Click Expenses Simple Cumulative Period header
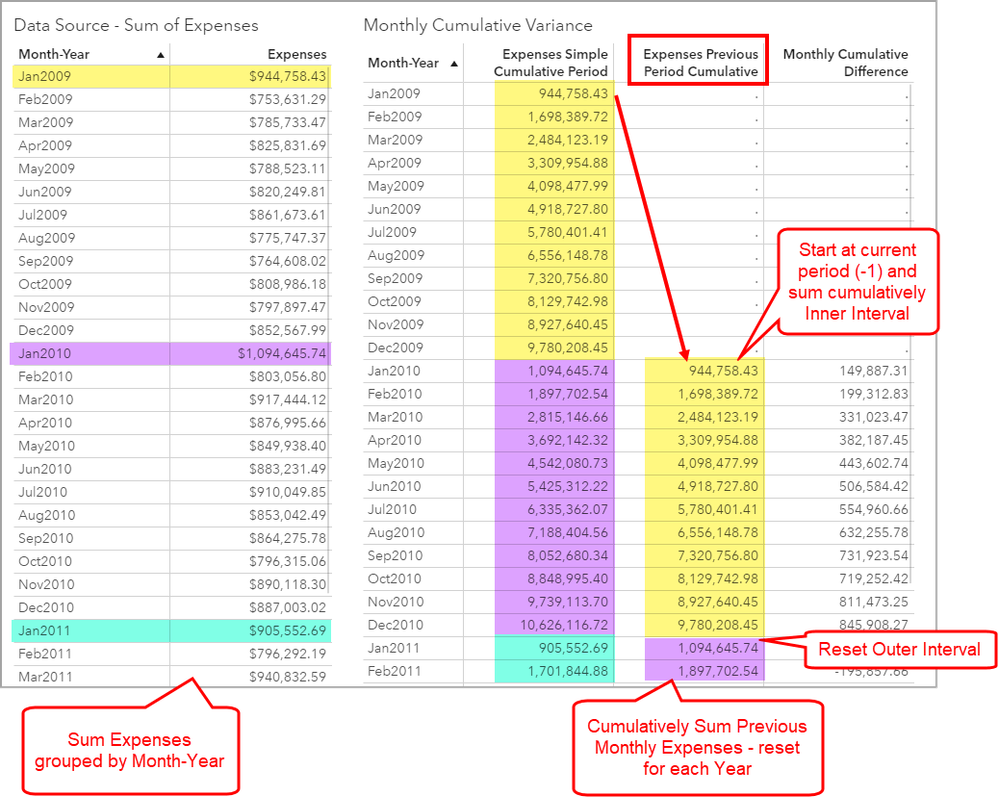The width and height of the screenshot is (999, 798). point(550,62)
